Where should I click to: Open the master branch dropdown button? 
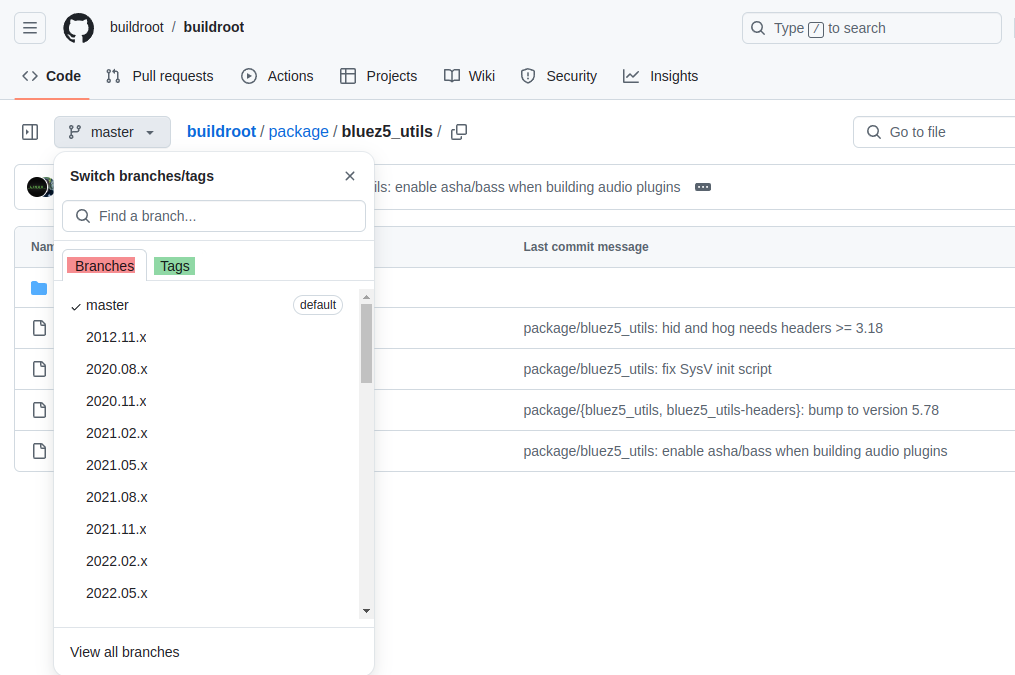click(x=112, y=132)
